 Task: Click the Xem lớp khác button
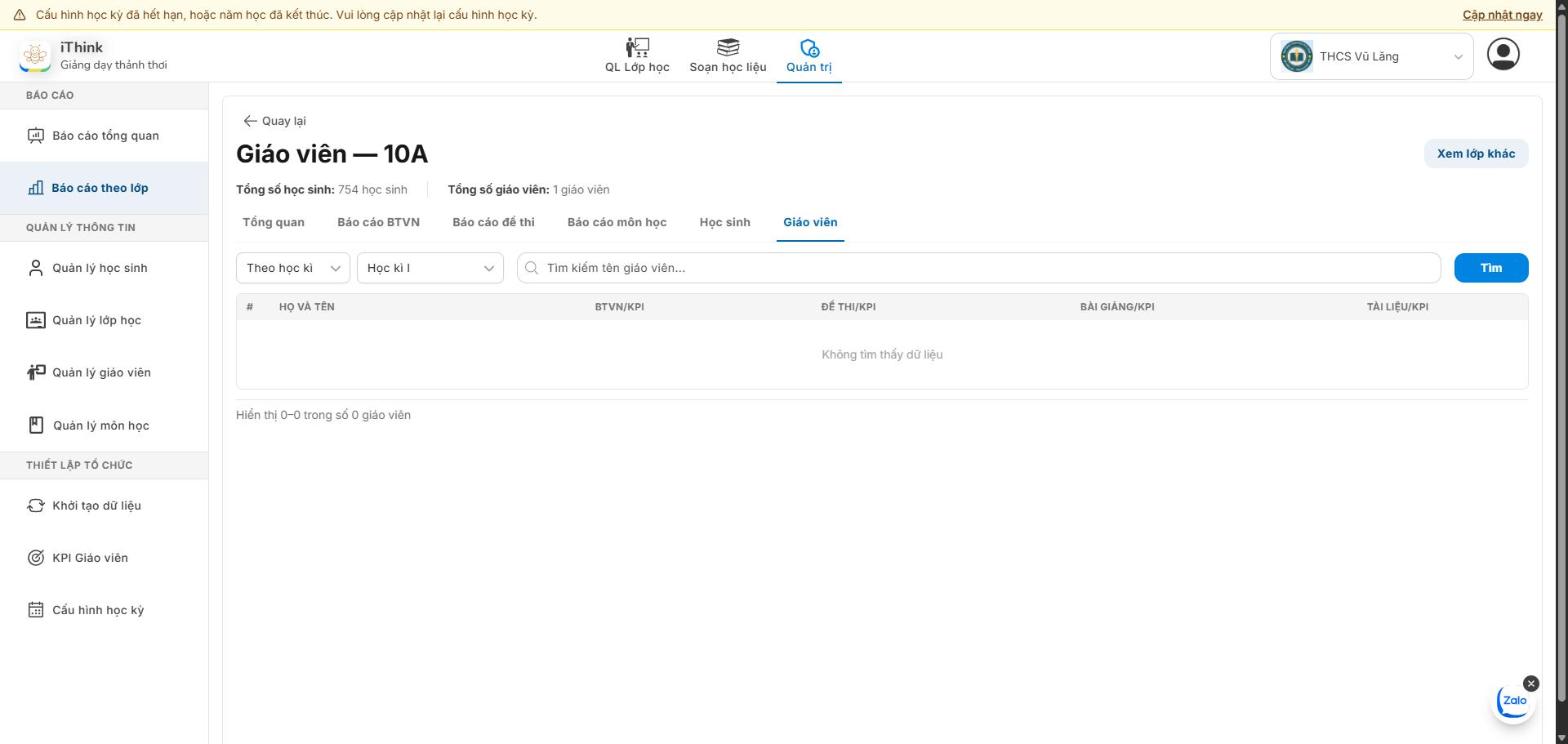pyautogui.click(x=1476, y=154)
